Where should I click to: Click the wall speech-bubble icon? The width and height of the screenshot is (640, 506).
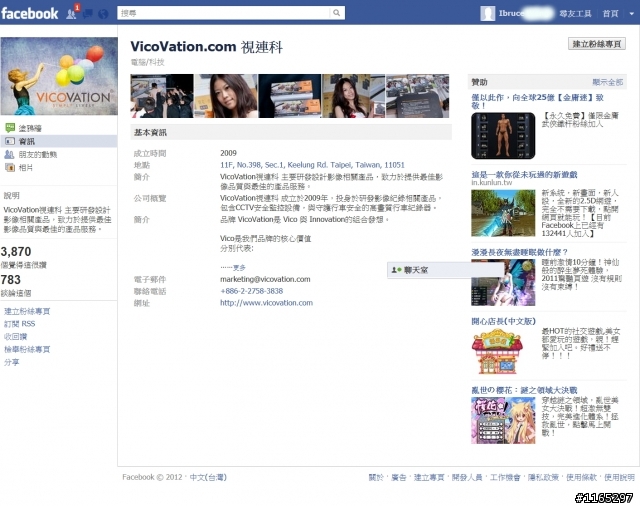pyautogui.click(x=10, y=128)
